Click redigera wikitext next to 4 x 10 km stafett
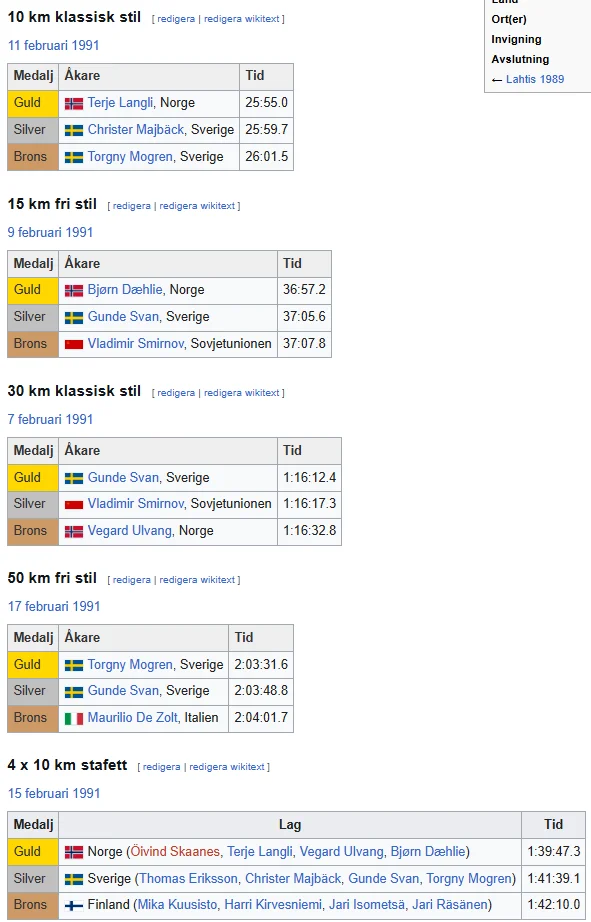 (x=227, y=767)
